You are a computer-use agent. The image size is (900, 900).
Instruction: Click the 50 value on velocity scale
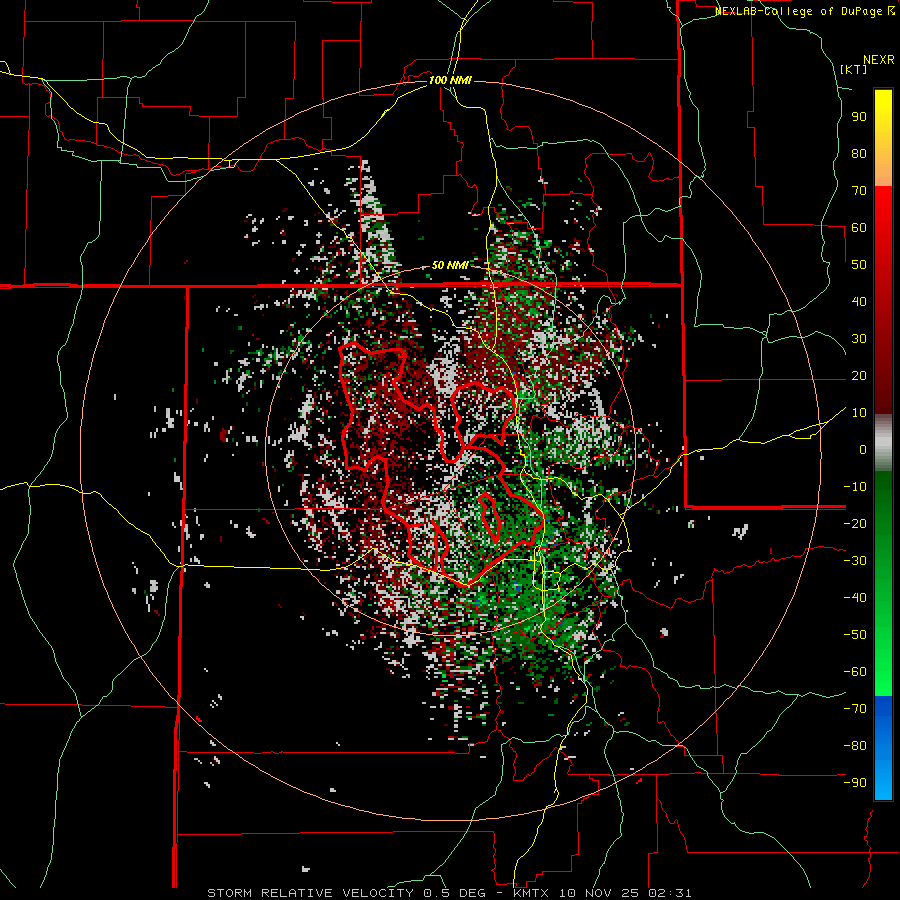[x=859, y=265]
